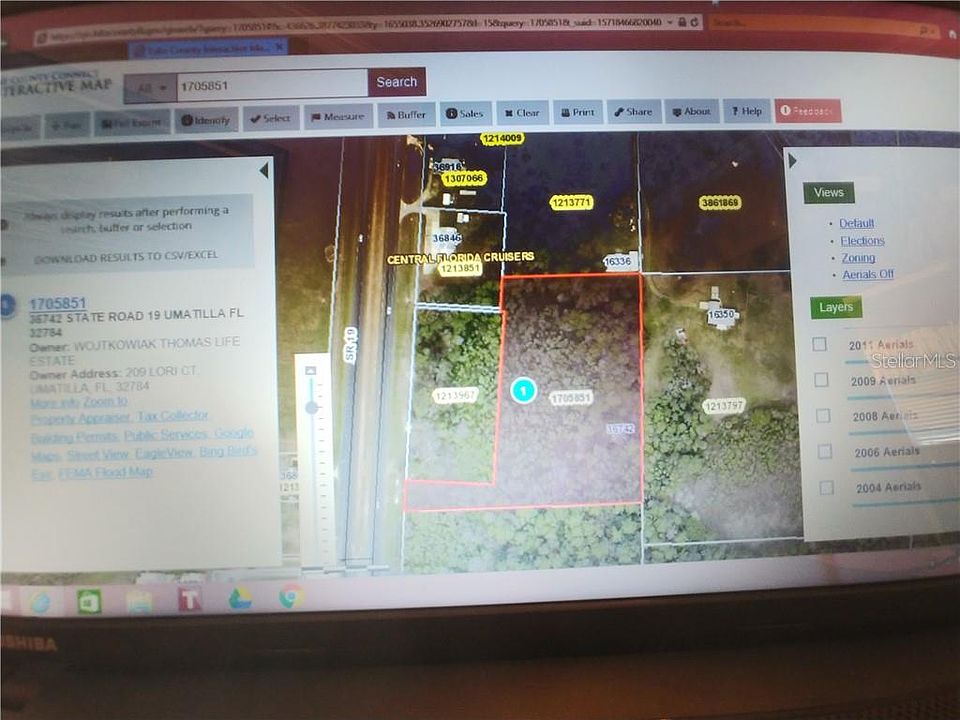960x720 pixels.
Task: Share the map link
Action: [634, 111]
